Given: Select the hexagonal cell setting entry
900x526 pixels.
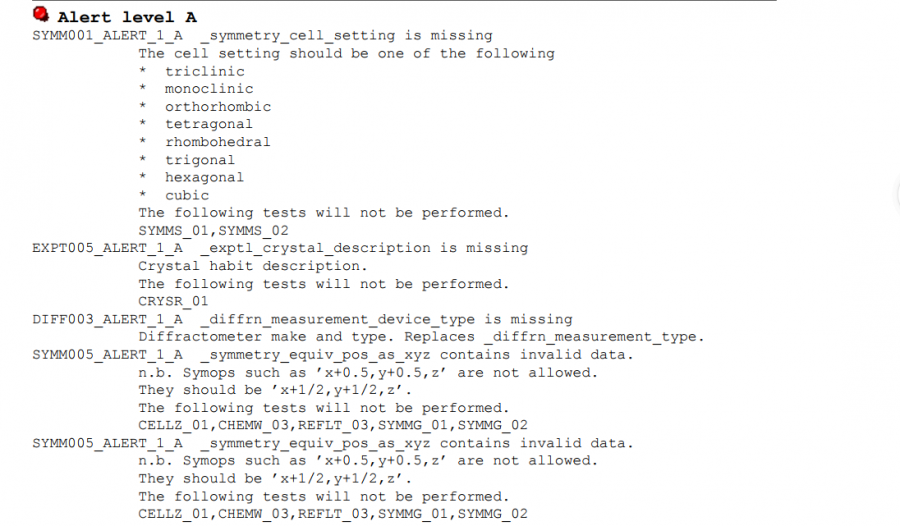Looking at the screenshot, I should pos(204,178).
